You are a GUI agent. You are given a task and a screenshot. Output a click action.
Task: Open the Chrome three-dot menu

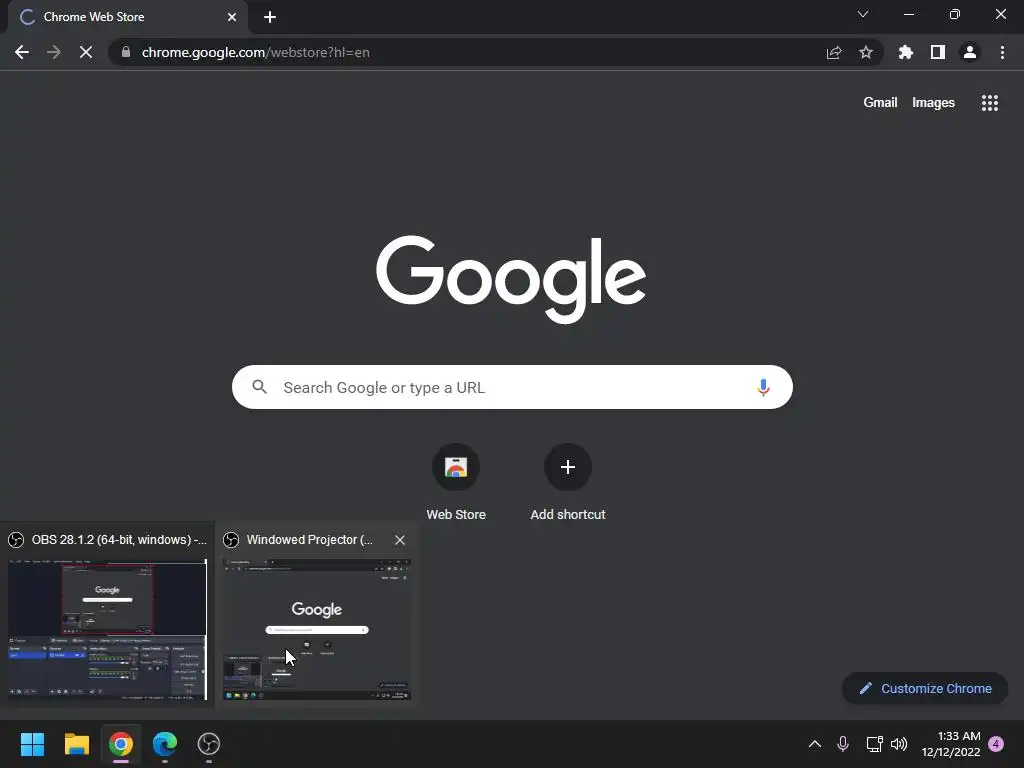click(1002, 52)
